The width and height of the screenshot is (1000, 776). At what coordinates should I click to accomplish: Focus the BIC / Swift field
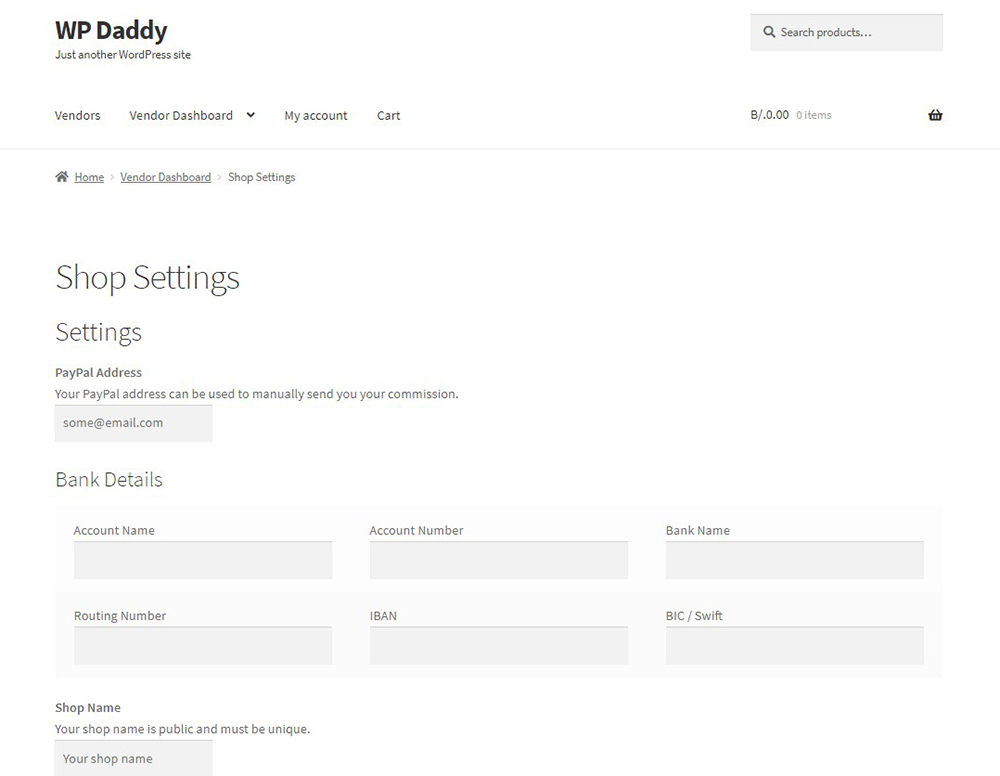click(795, 645)
